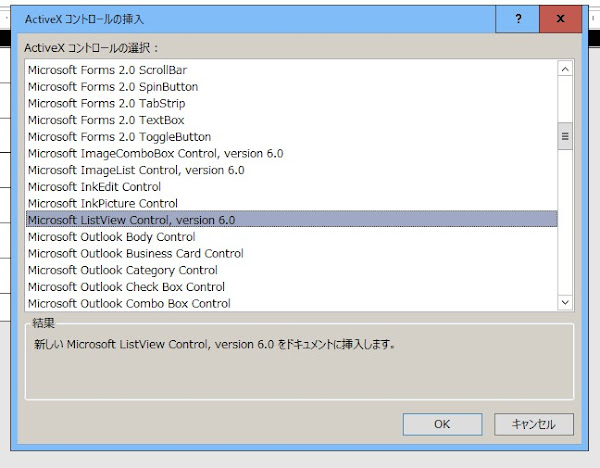This screenshot has height=468, width=600.
Task: Click the キャンセル button
Action: [x=534, y=424]
